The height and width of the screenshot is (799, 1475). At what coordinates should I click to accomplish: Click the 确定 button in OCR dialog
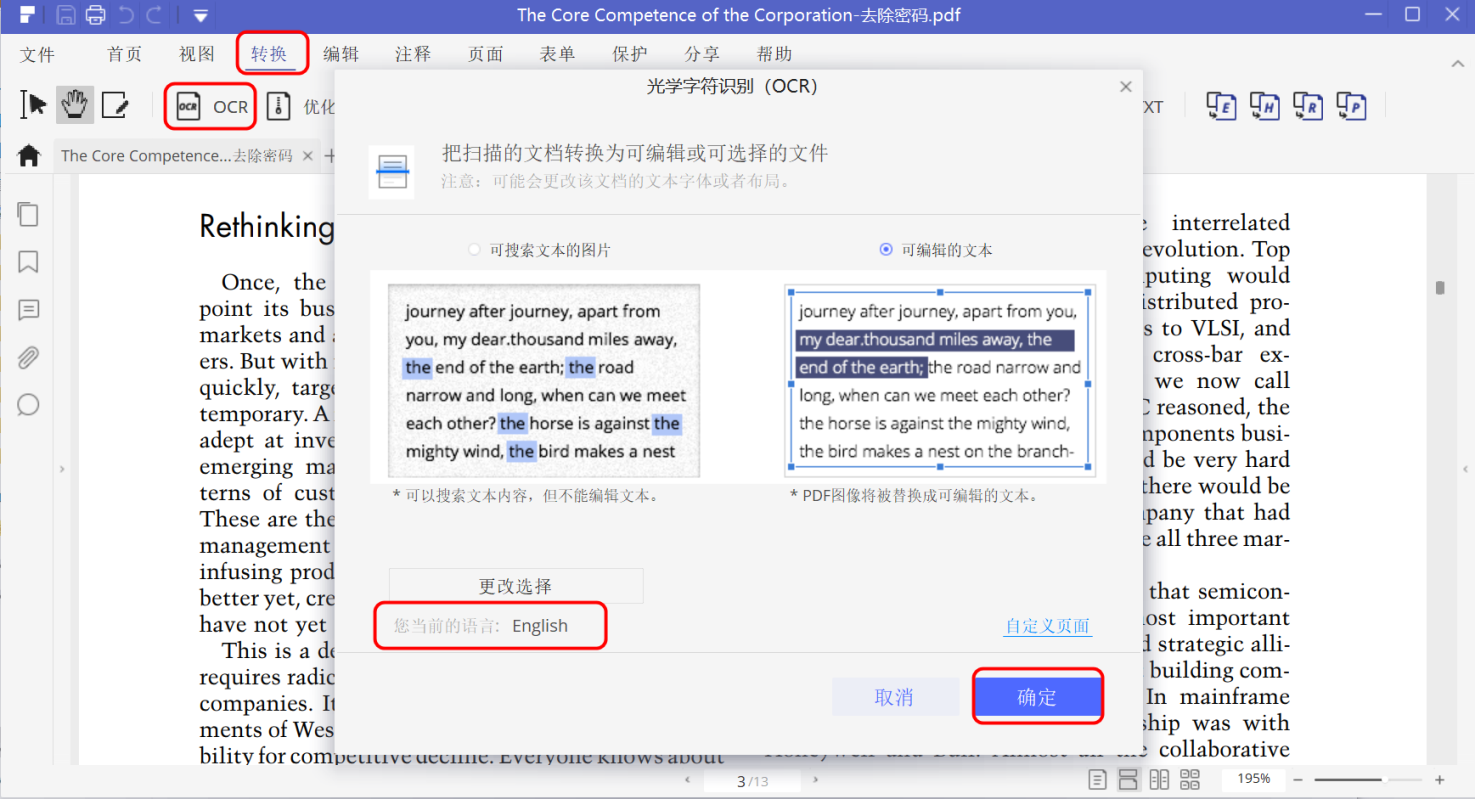point(1037,697)
